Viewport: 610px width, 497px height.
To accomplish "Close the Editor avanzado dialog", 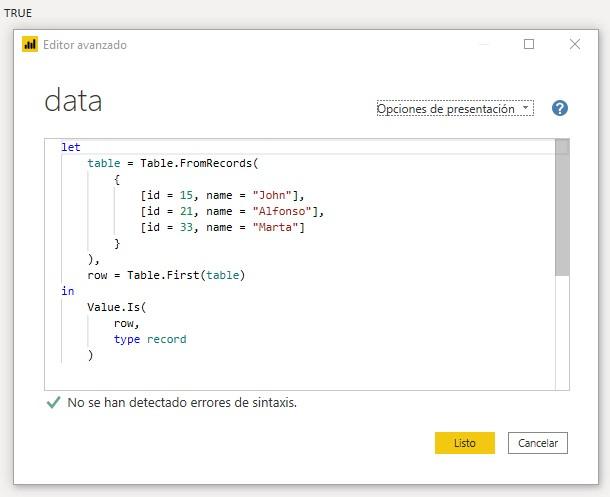I will point(575,45).
